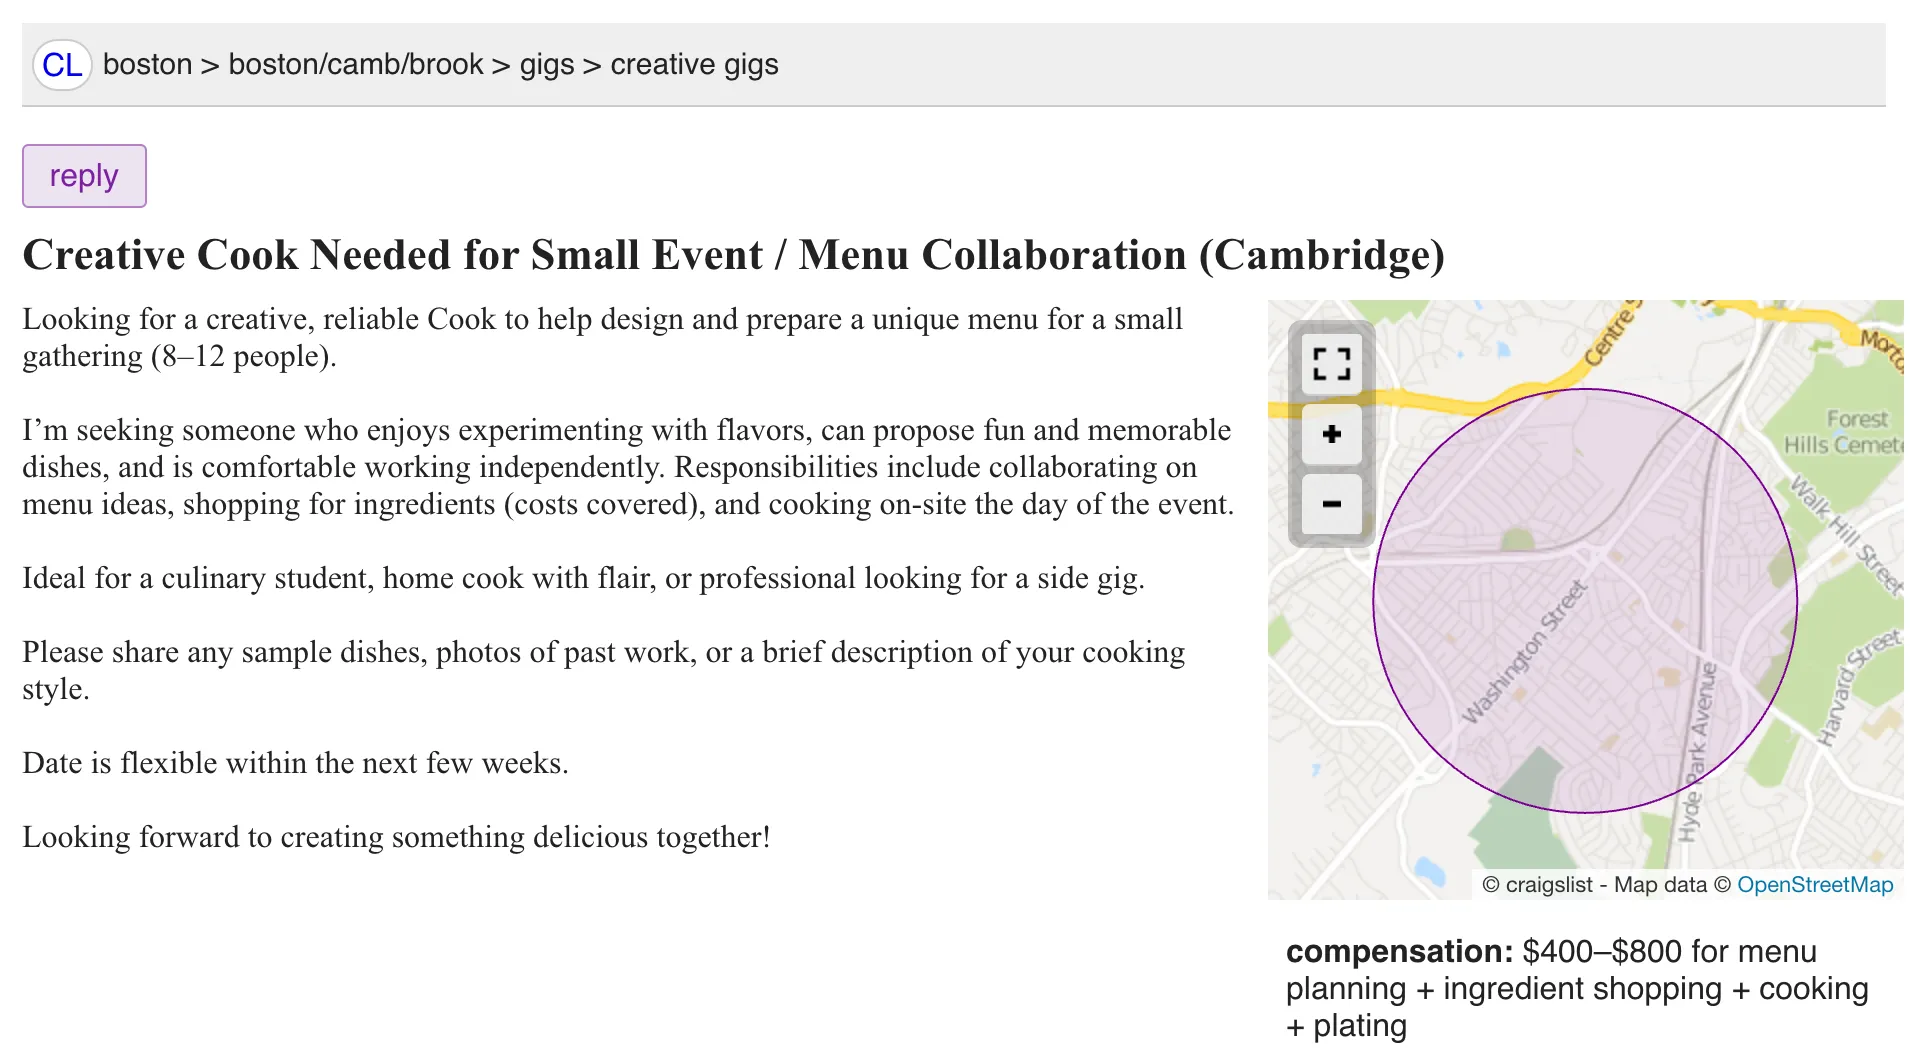Click Harvard Street label on map

point(1855,690)
